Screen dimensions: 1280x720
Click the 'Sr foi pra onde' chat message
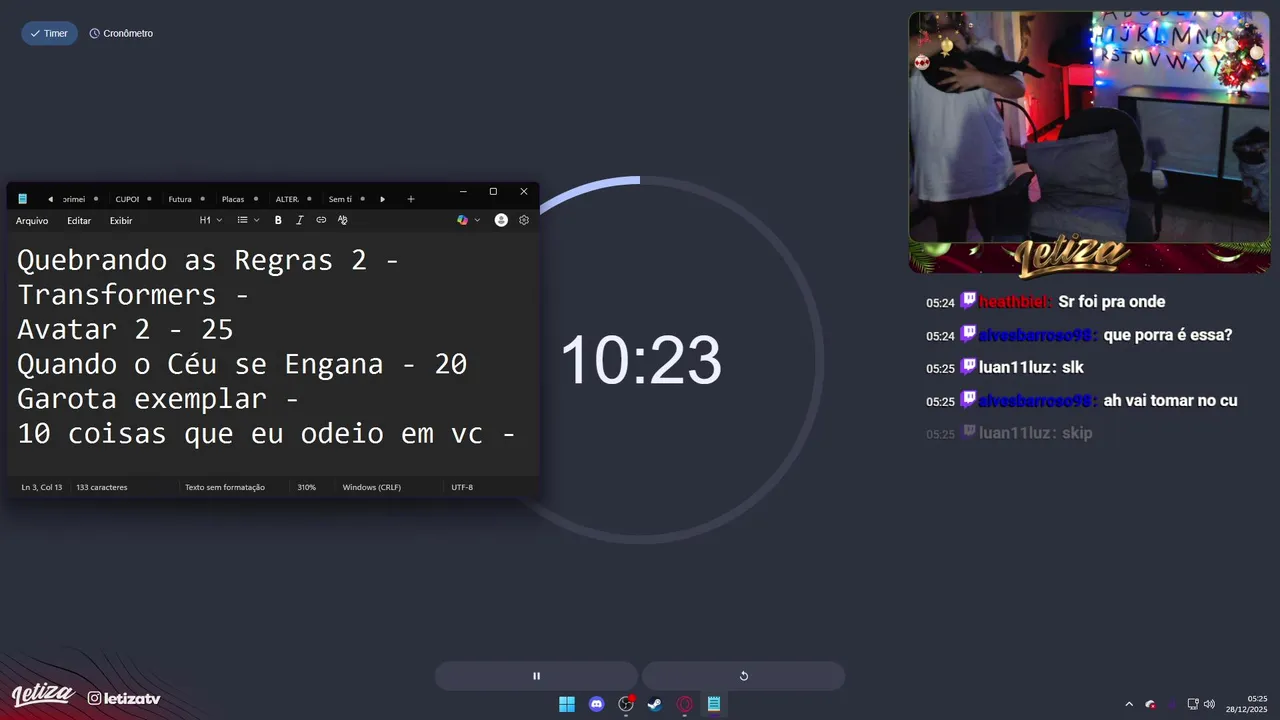(x=1112, y=302)
